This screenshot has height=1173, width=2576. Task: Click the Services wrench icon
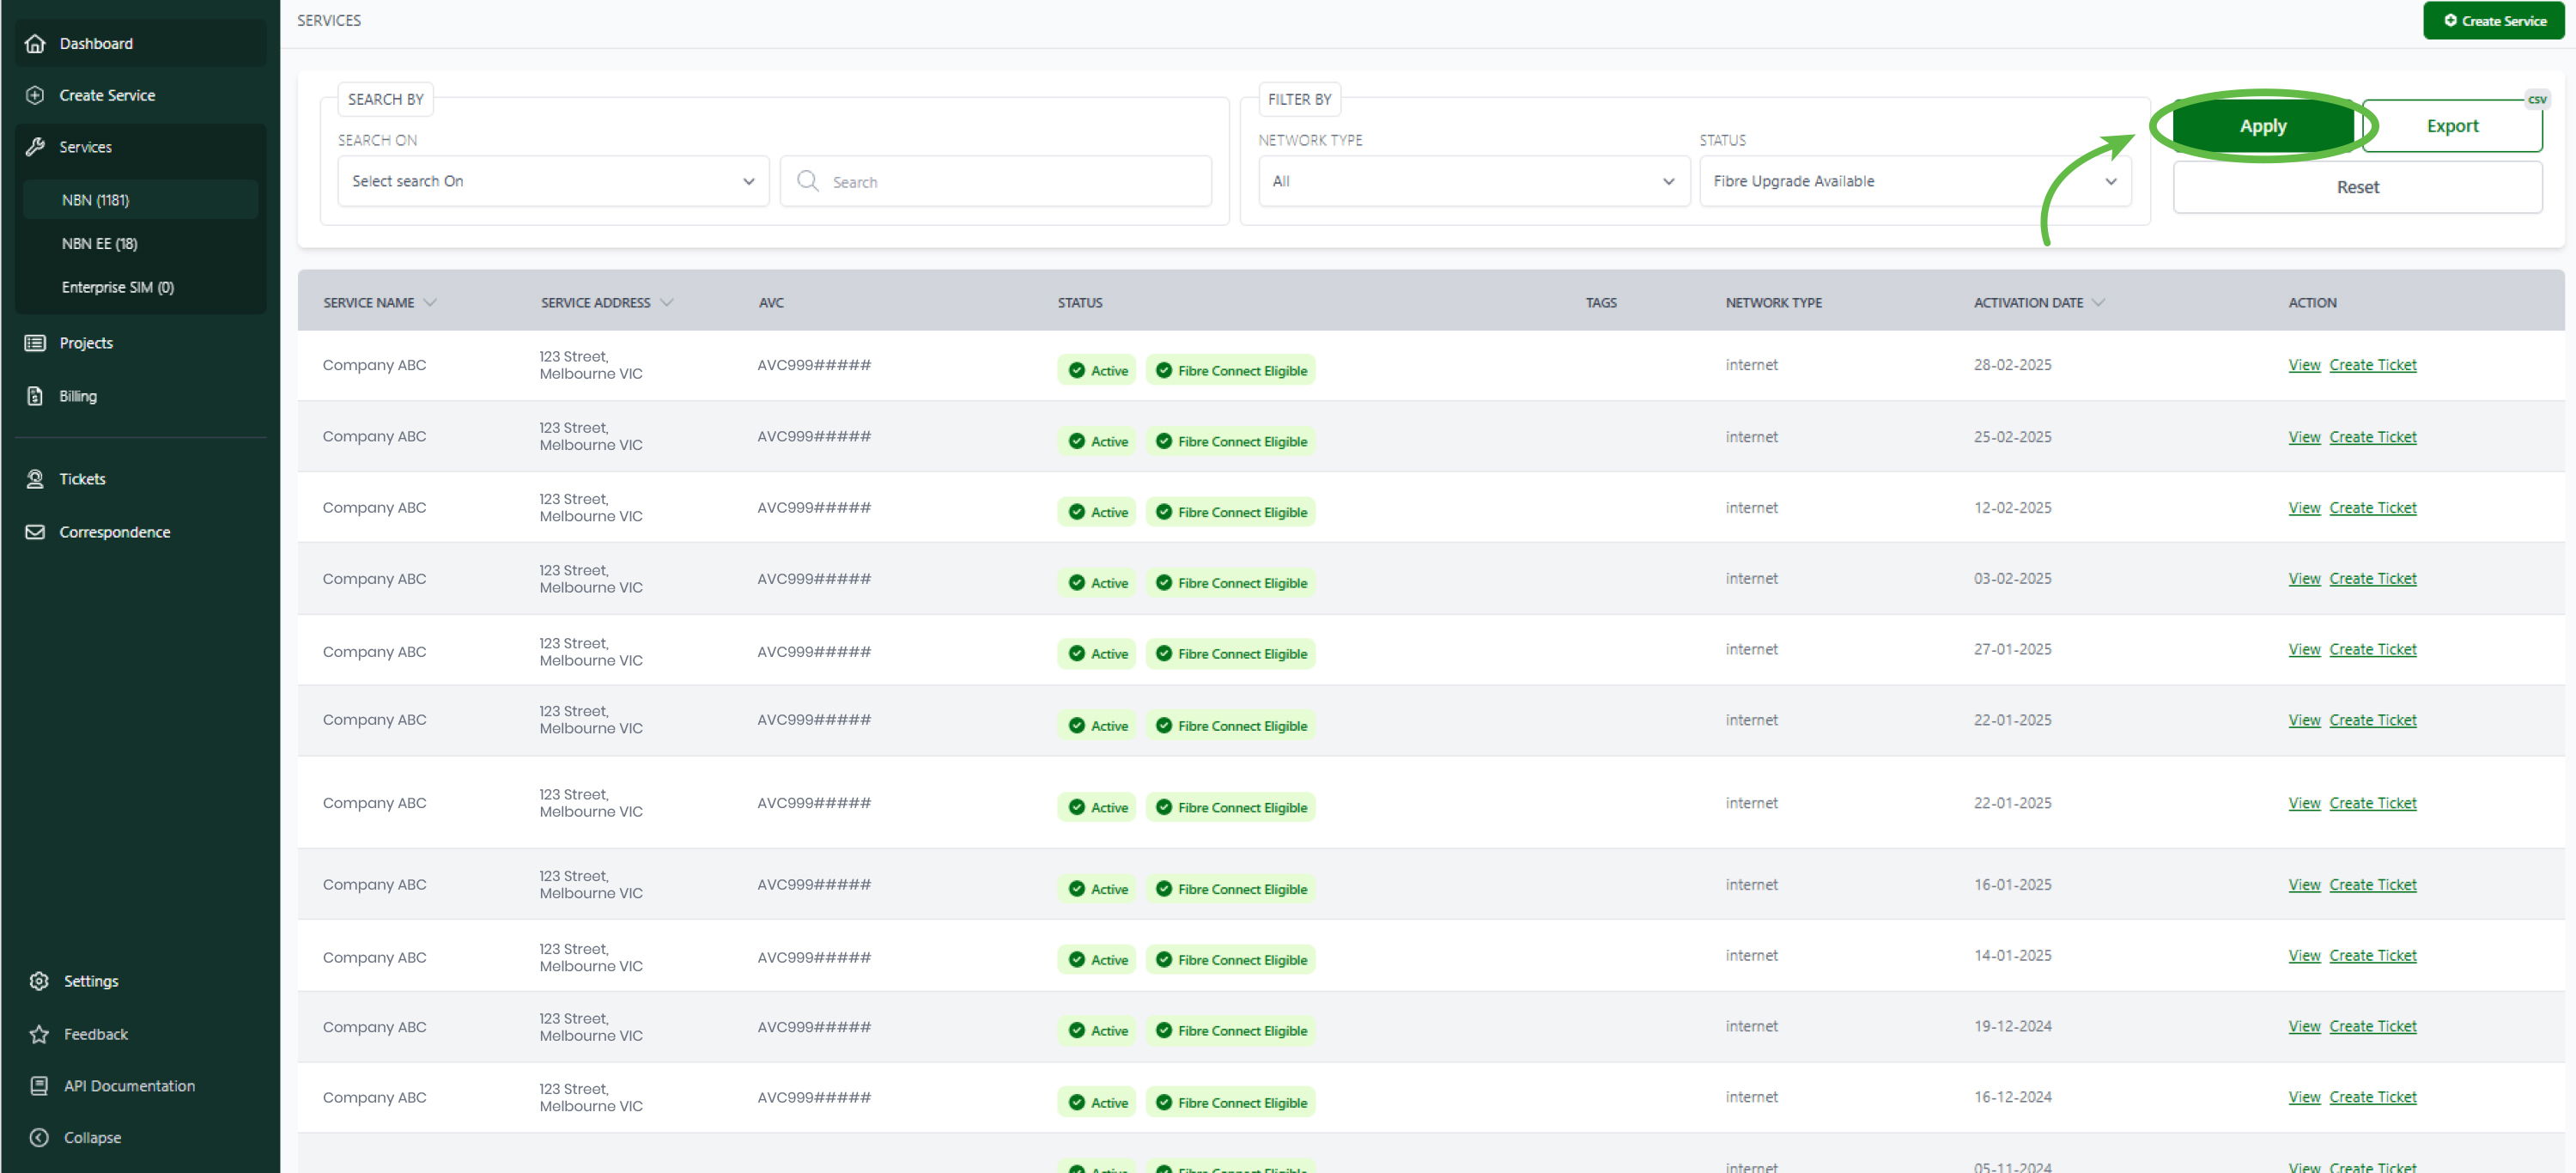[x=35, y=147]
